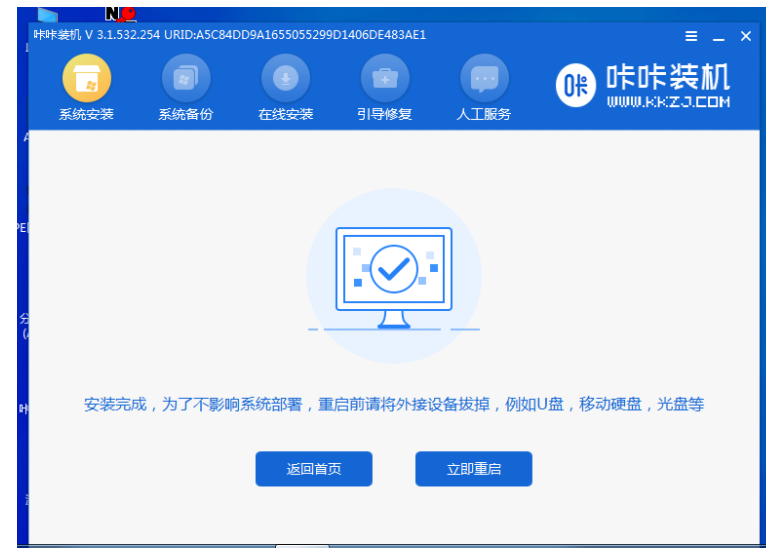
Task: Open the 系统备份 backup icon
Action: (186, 79)
